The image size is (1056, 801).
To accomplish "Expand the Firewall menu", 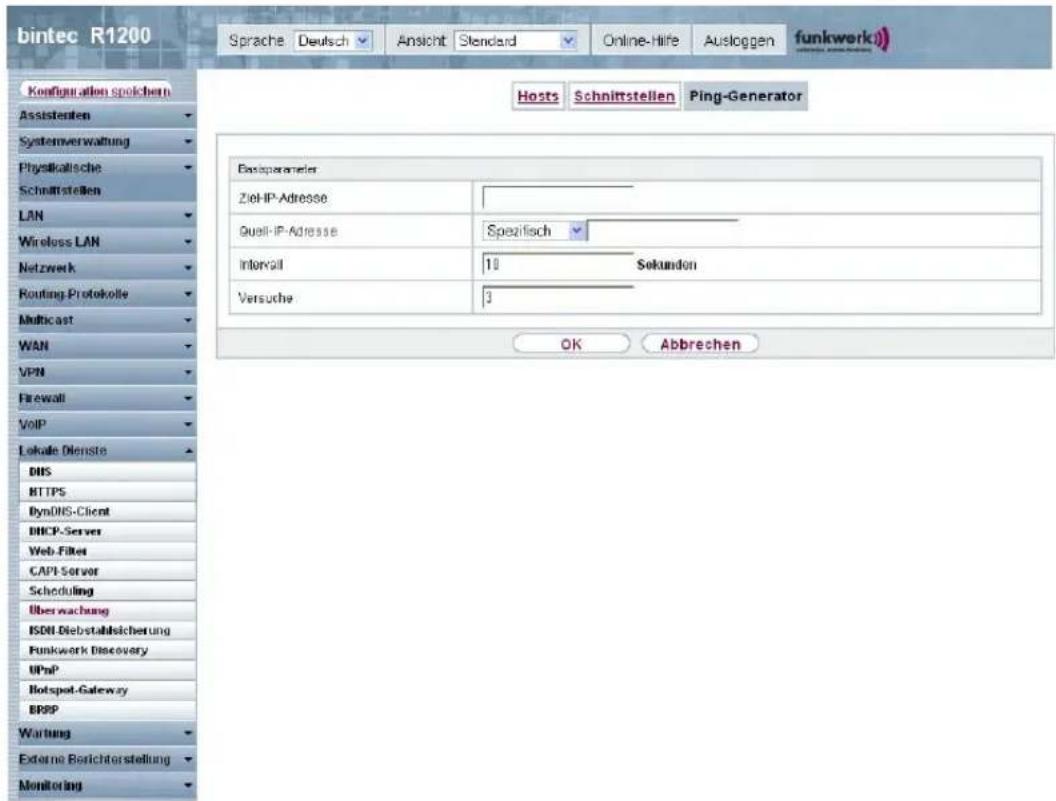I will pos(105,398).
